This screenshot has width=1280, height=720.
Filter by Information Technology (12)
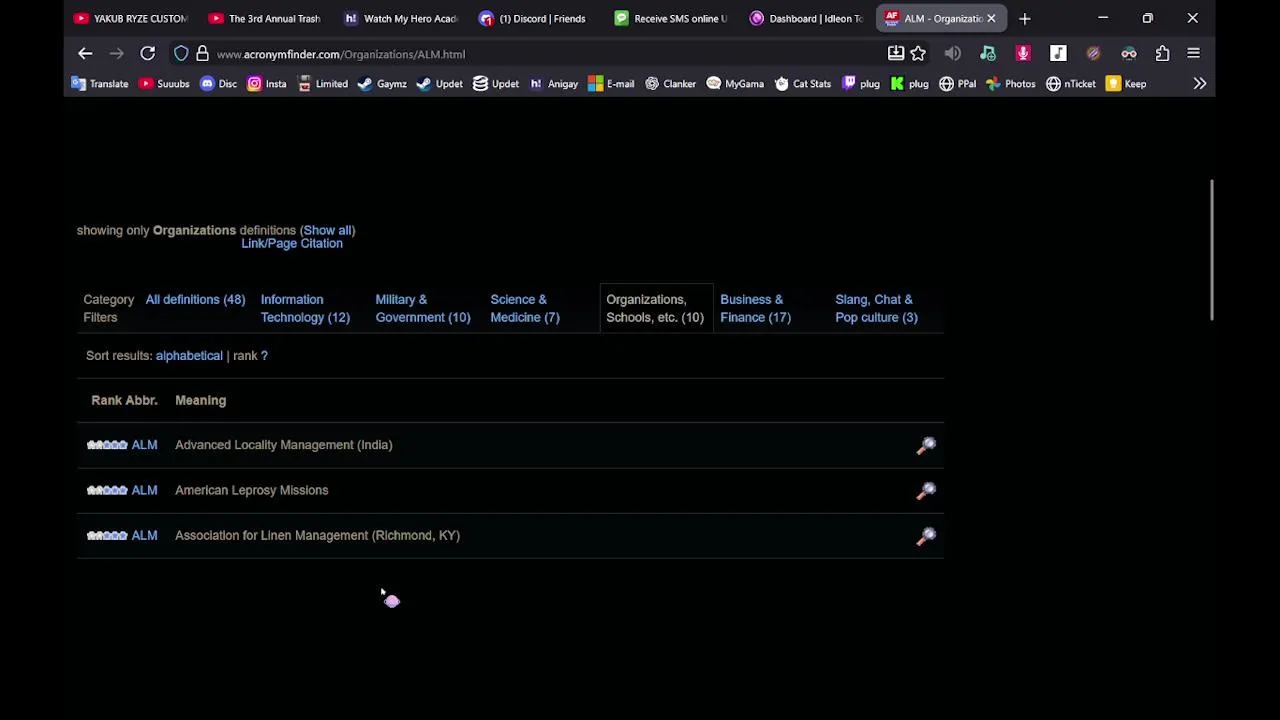click(x=305, y=309)
